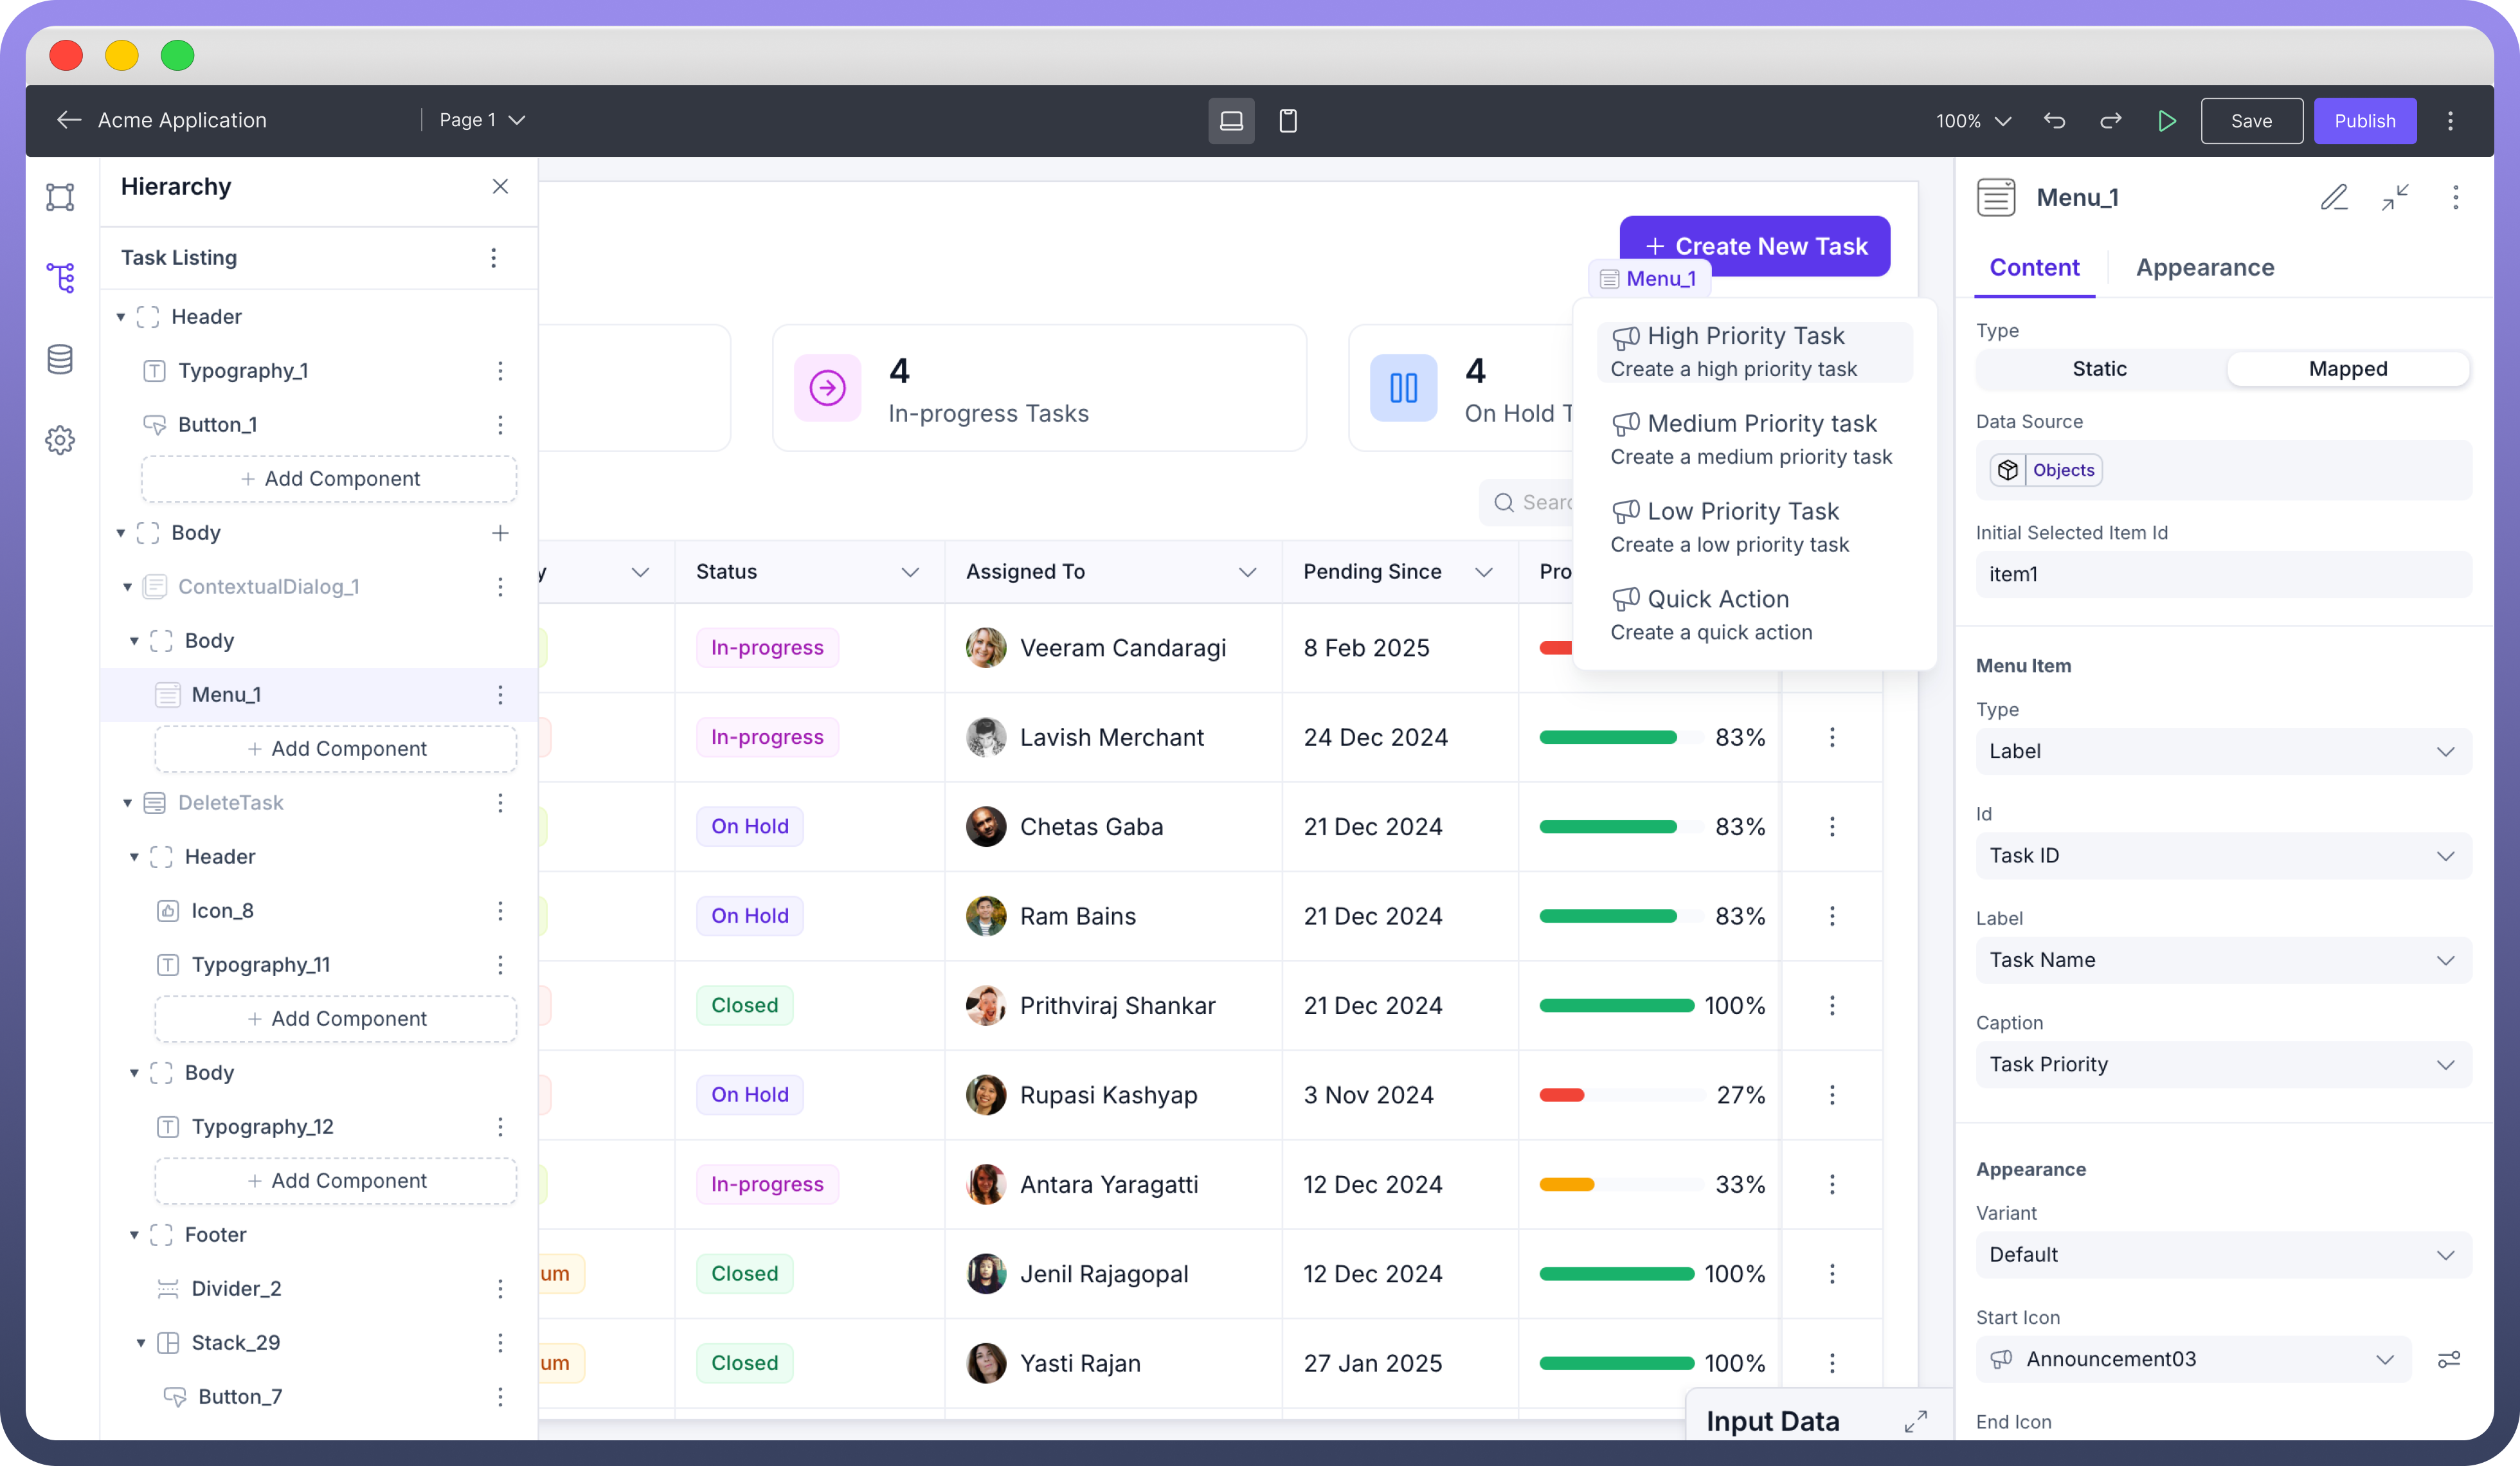Select Static type option
2520x1466 pixels.
[x=2099, y=369]
